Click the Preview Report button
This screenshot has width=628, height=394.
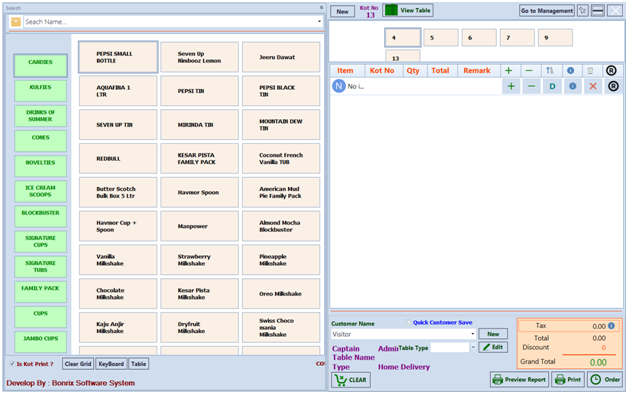[x=519, y=379]
